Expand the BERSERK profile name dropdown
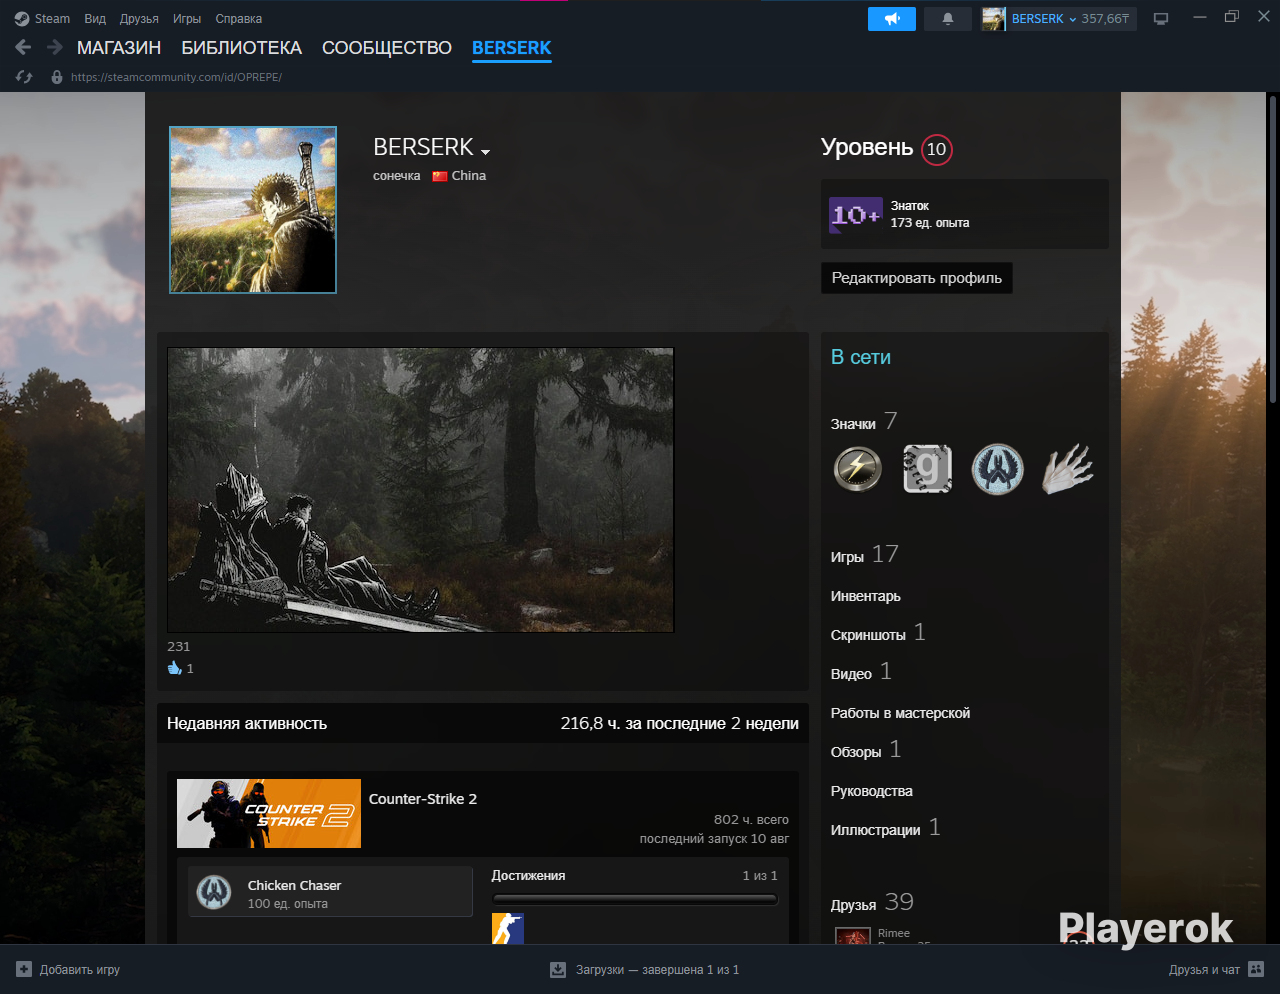The image size is (1280, 994). pos(485,152)
